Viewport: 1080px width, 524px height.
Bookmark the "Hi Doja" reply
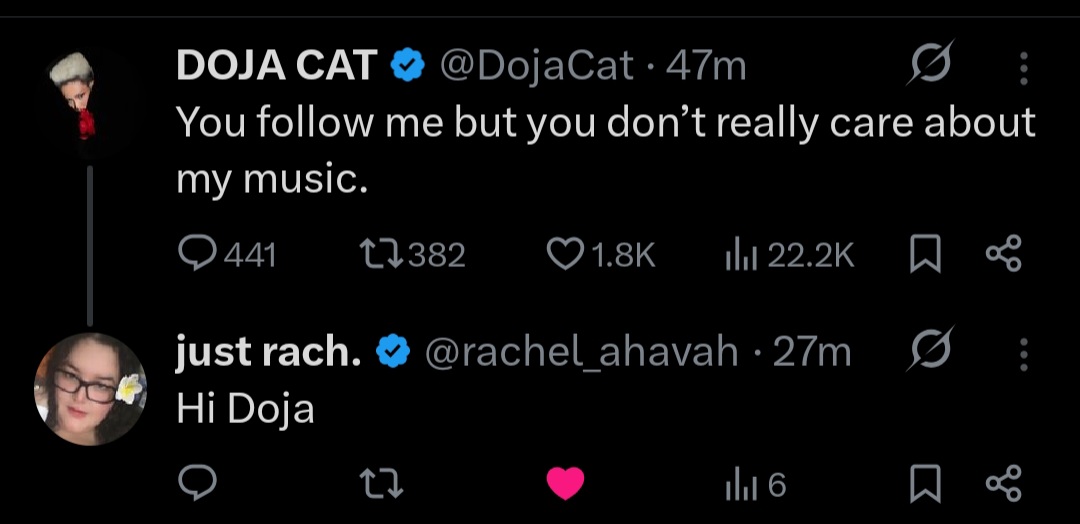925,485
